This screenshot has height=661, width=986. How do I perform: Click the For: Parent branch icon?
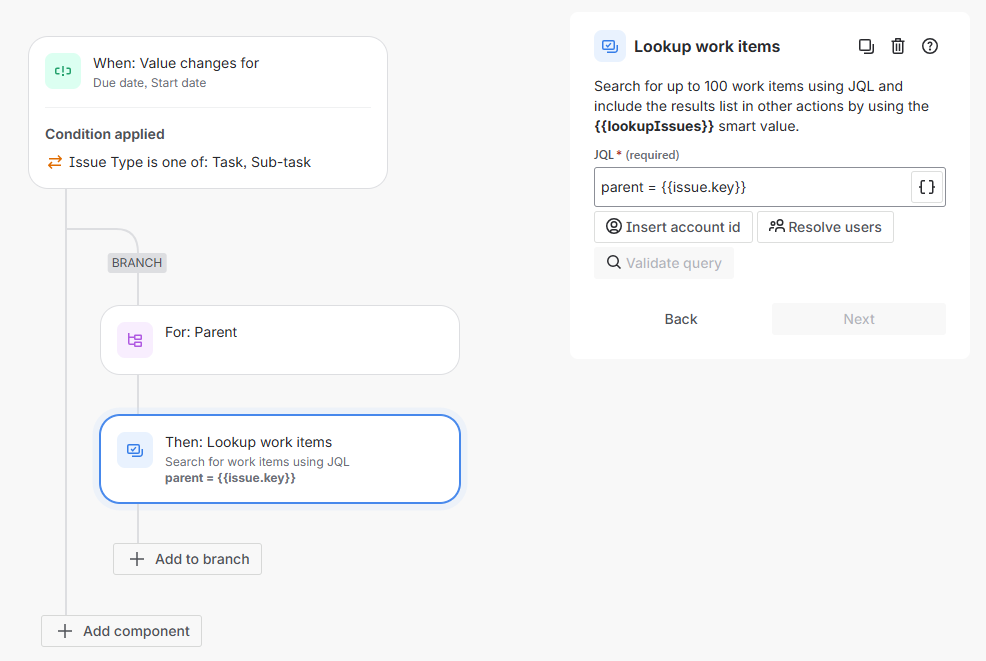coord(135,340)
